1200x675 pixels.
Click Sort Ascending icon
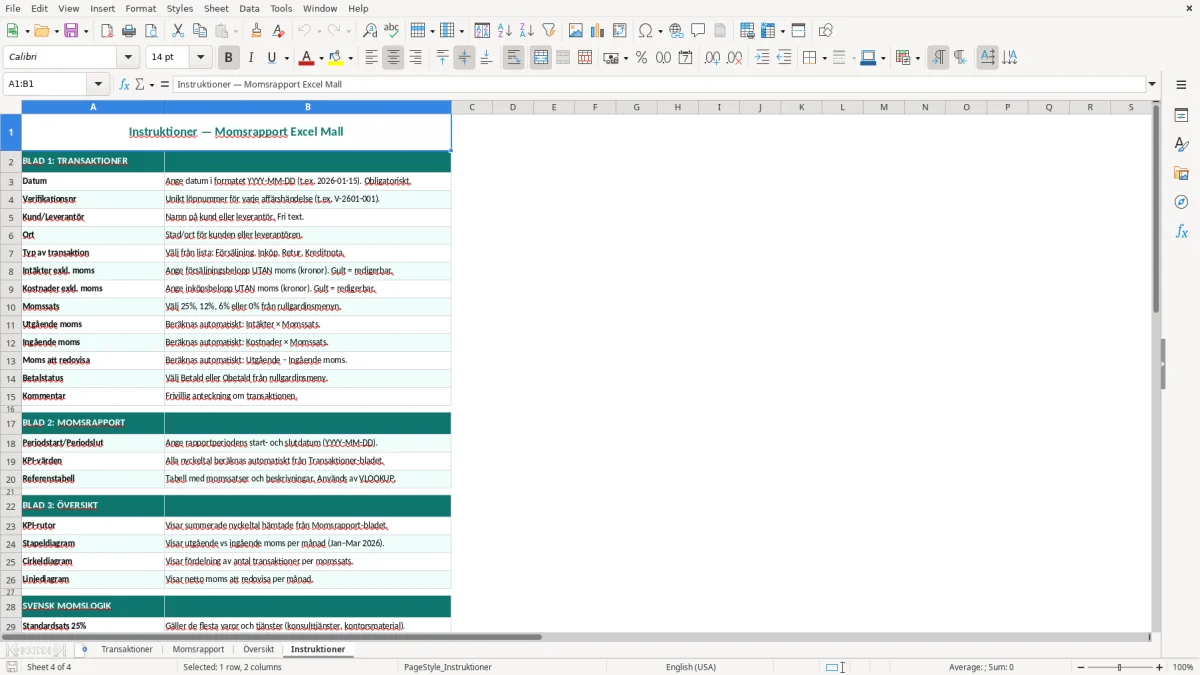click(505, 31)
